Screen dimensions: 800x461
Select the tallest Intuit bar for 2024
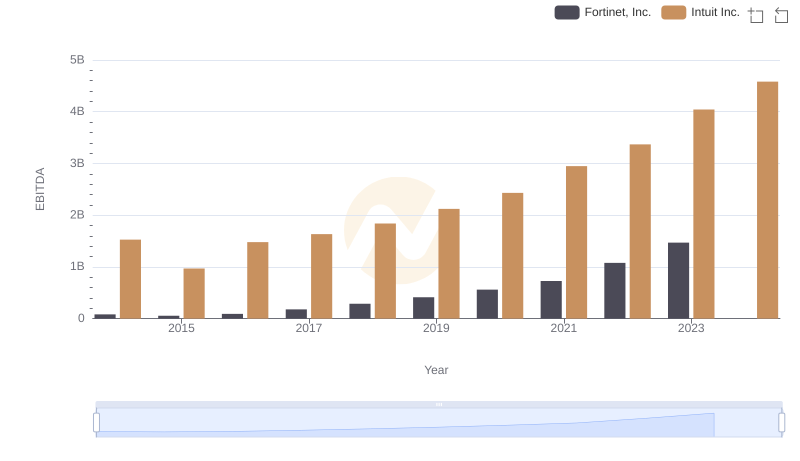coord(767,200)
